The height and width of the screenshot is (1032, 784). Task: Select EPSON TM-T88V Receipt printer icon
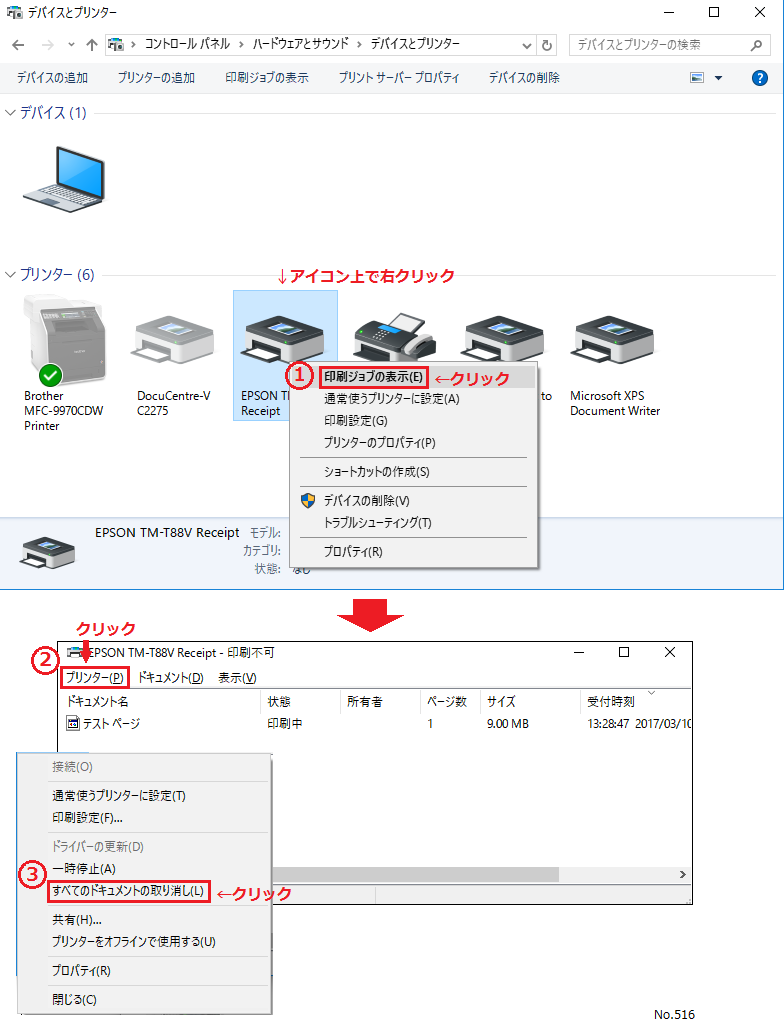(x=284, y=340)
